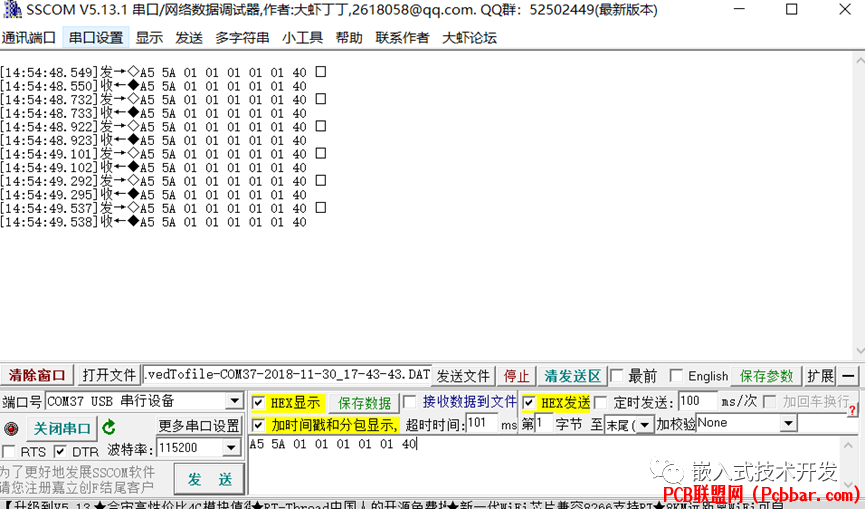Click the log line at 14:54:49.295
Screen dimensions: 865x509
[x=153, y=195]
